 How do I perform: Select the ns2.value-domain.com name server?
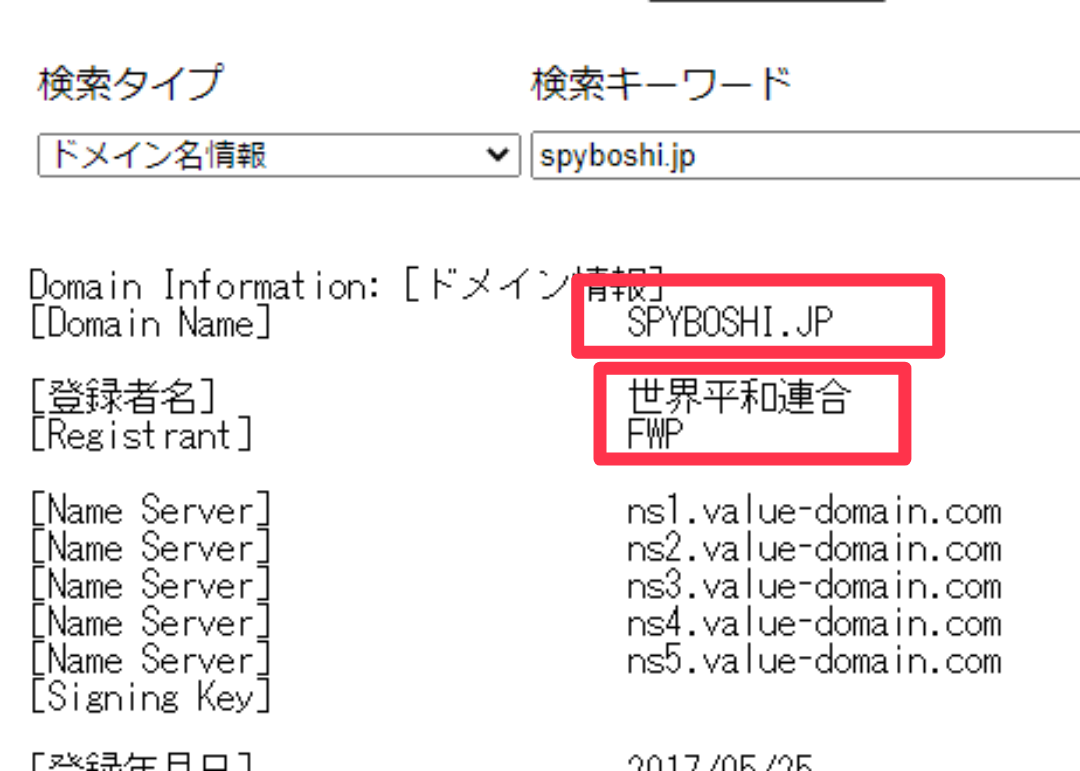pos(814,549)
